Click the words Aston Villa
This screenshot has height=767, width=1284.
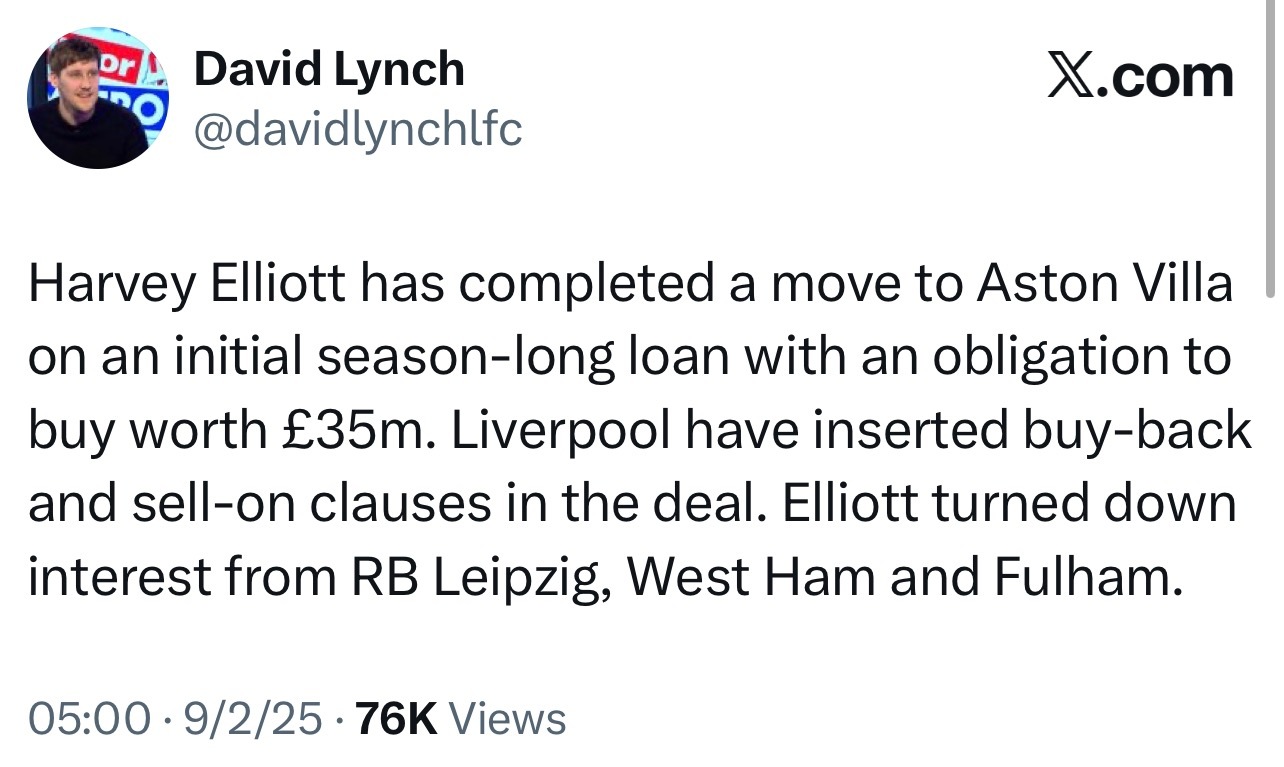[1105, 286]
